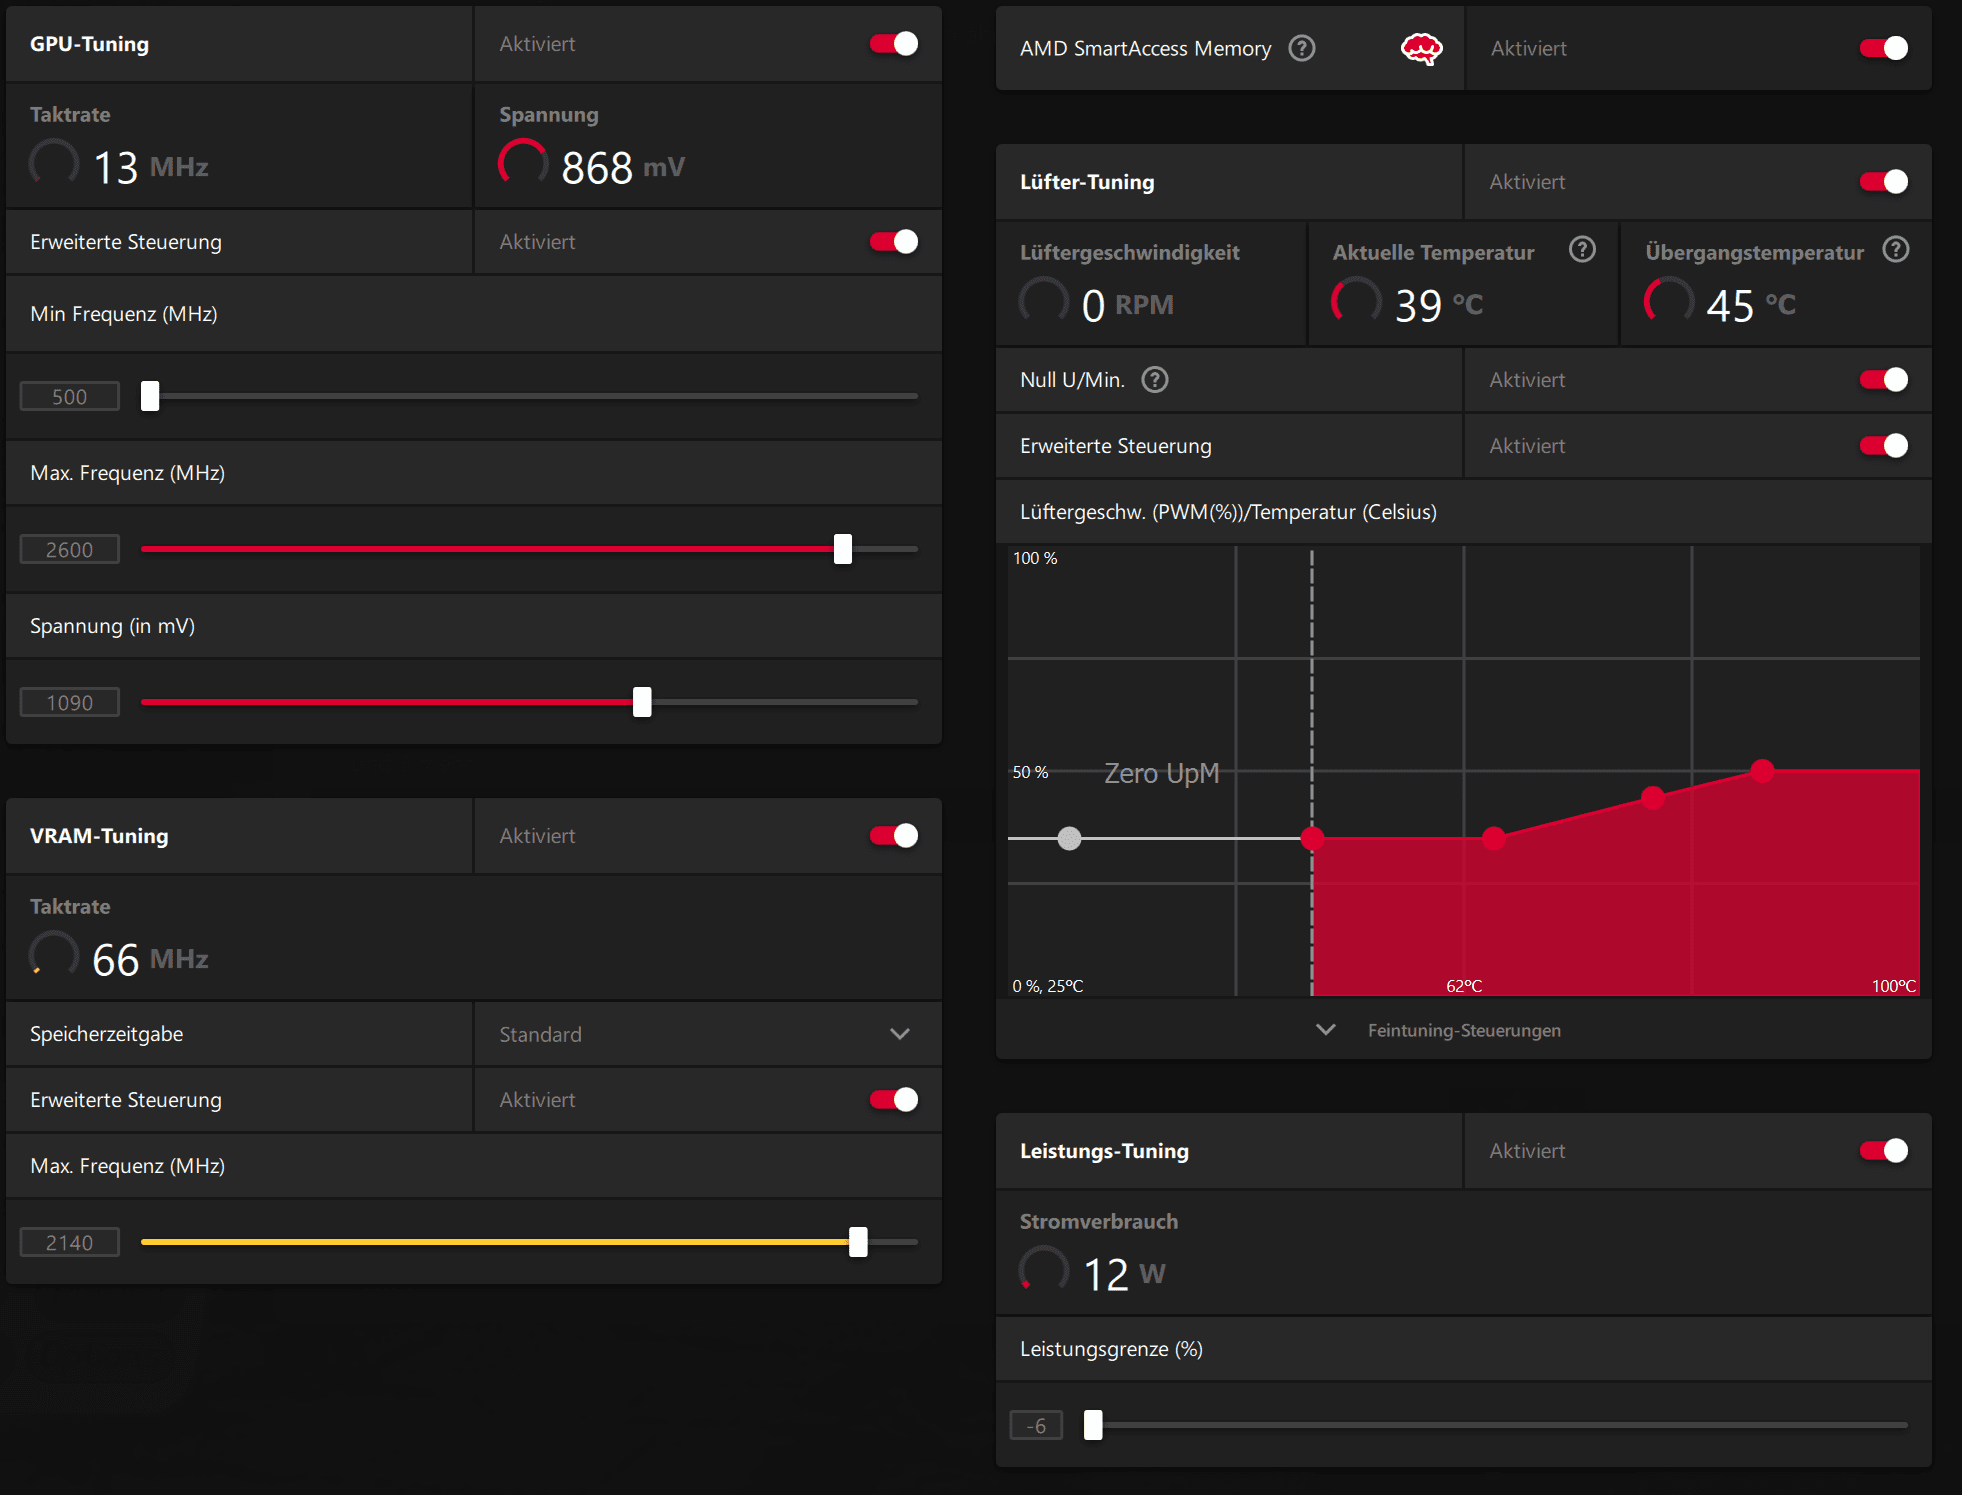Viewport: 1962px width, 1495px height.
Task: Click the Leistungsgrenze -6 input field
Action: pyautogui.click(x=1036, y=1425)
